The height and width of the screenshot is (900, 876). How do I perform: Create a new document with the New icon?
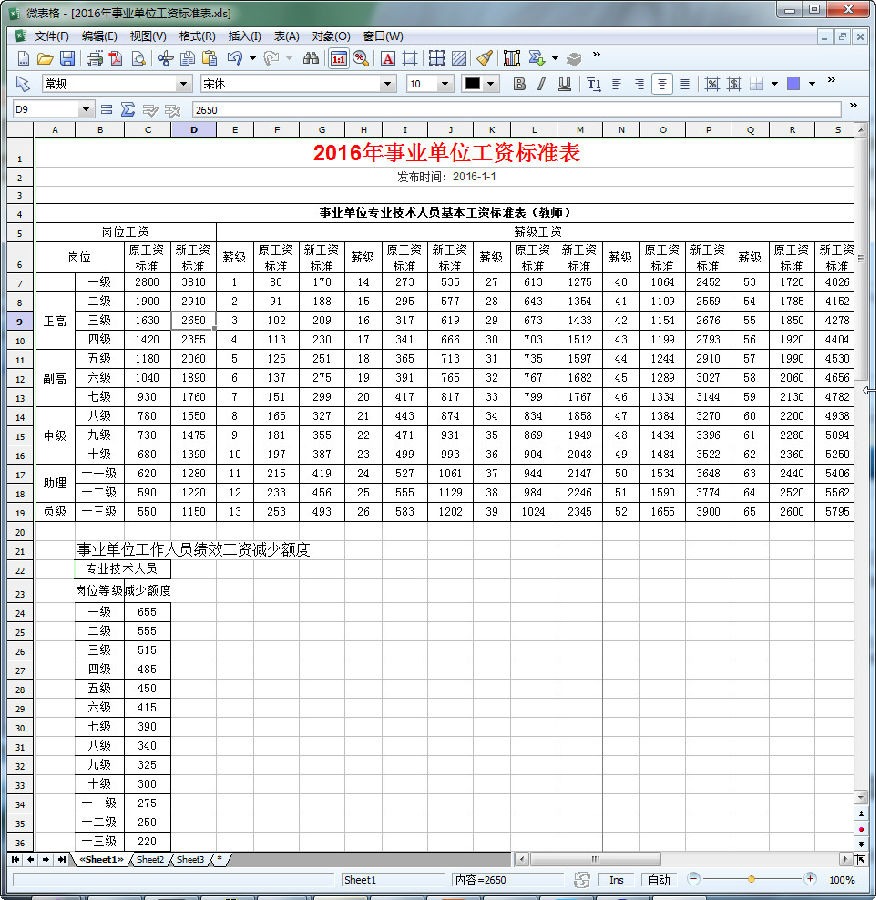click(23, 58)
